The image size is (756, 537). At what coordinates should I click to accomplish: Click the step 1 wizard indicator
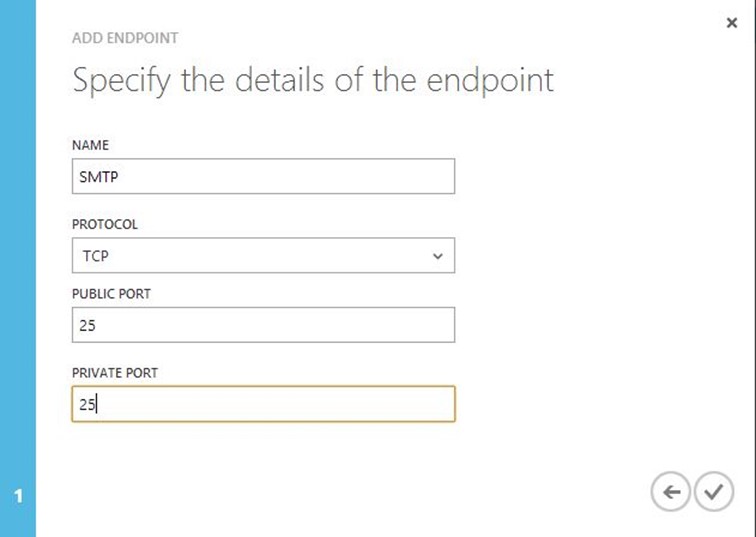(17, 496)
